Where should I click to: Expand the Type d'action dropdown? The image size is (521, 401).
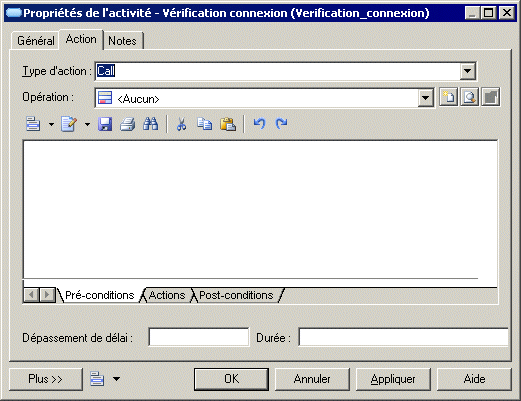pyautogui.click(x=467, y=71)
